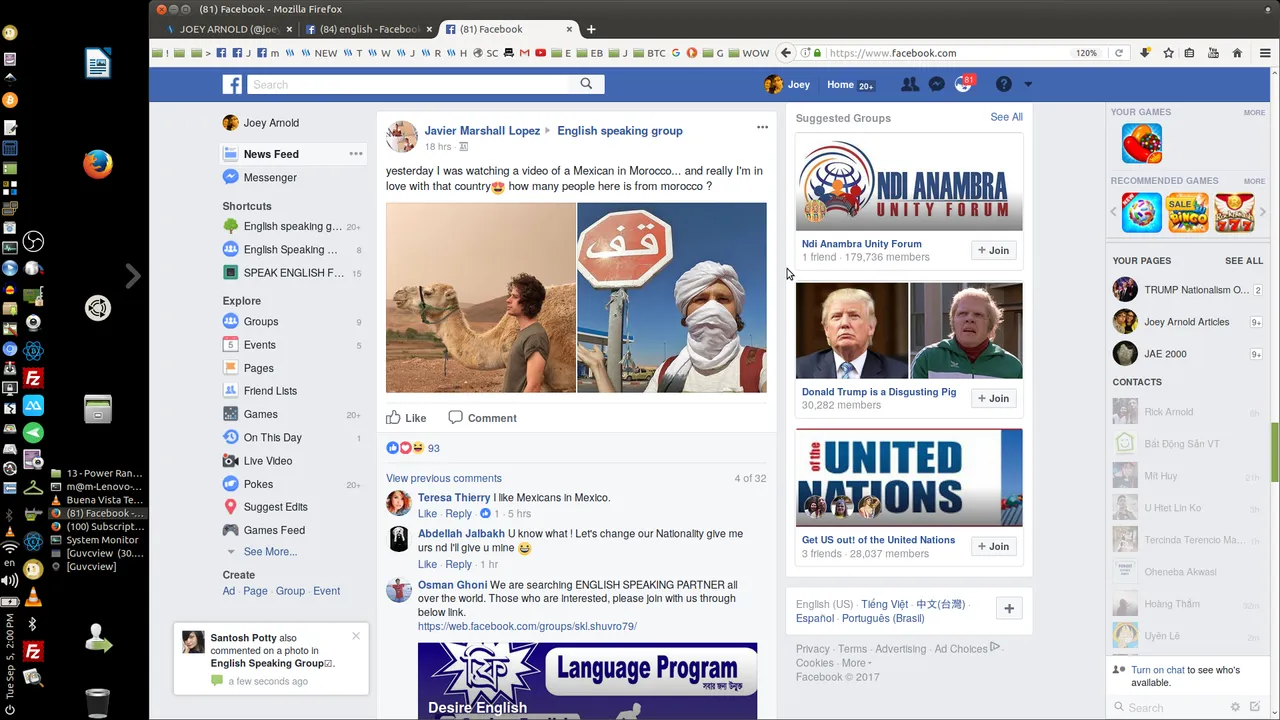Click Turn on chat link
The width and height of the screenshot is (1280, 720).
click(1158, 670)
